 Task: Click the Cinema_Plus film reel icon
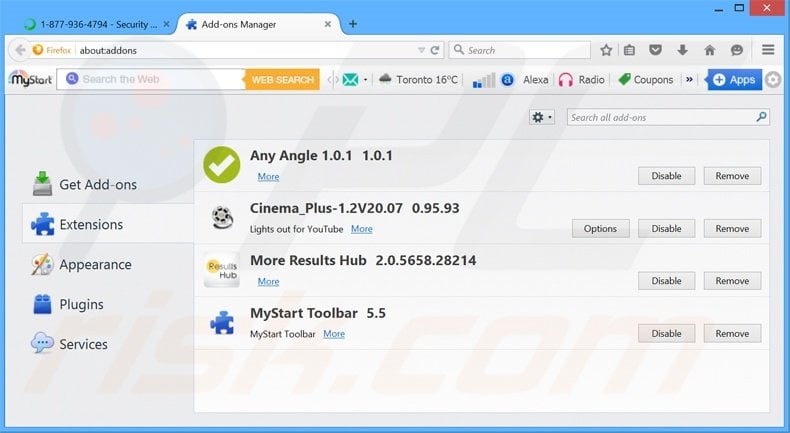click(x=222, y=218)
